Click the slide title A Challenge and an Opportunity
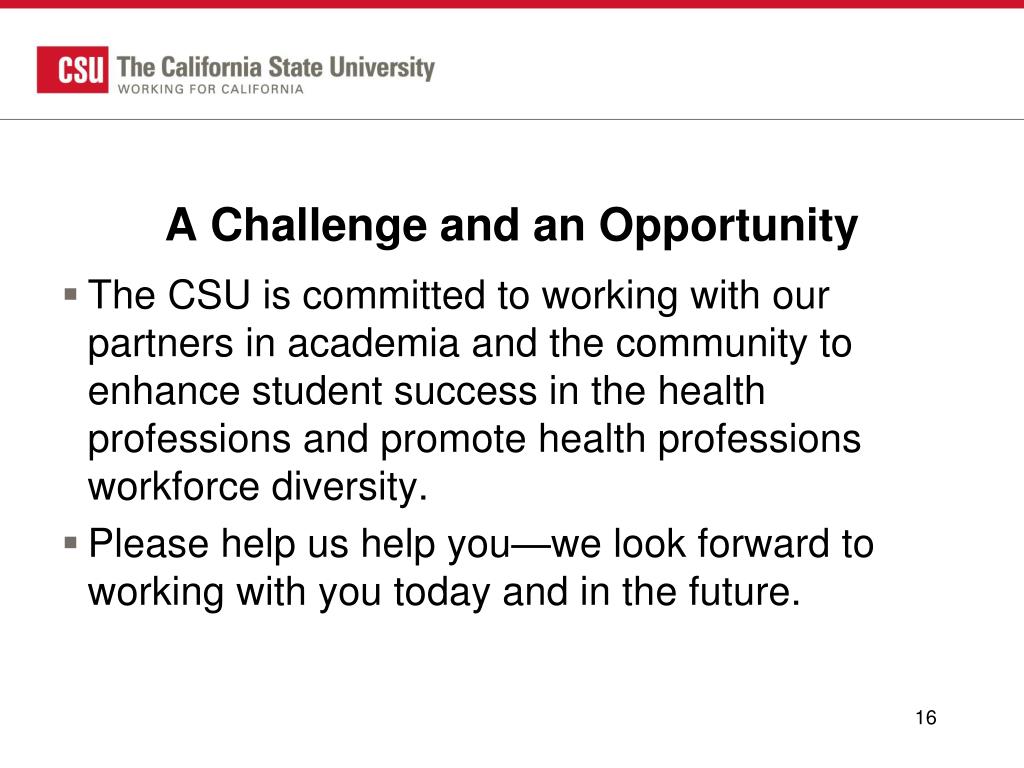Image resolution: width=1024 pixels, height=768 pixels. [x=511, y=225]
